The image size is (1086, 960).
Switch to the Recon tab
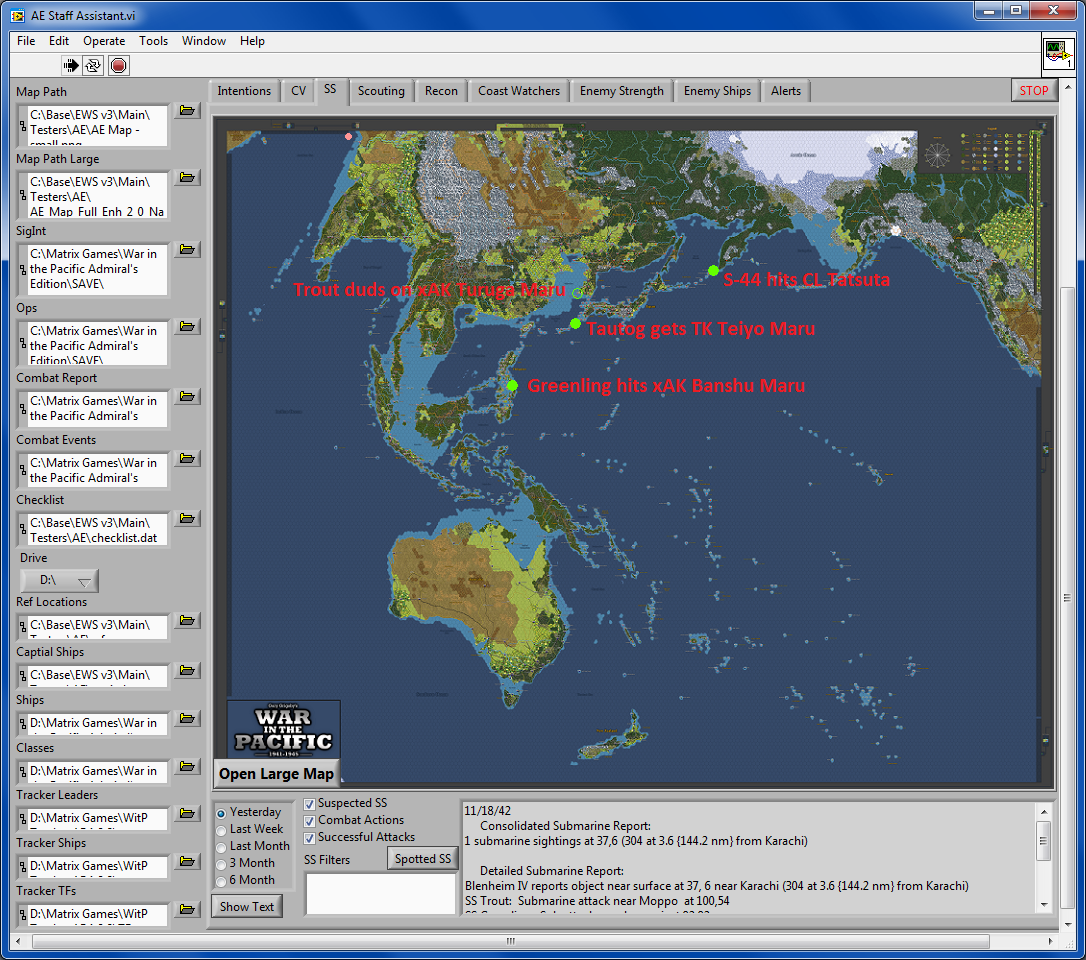[441, 91]
